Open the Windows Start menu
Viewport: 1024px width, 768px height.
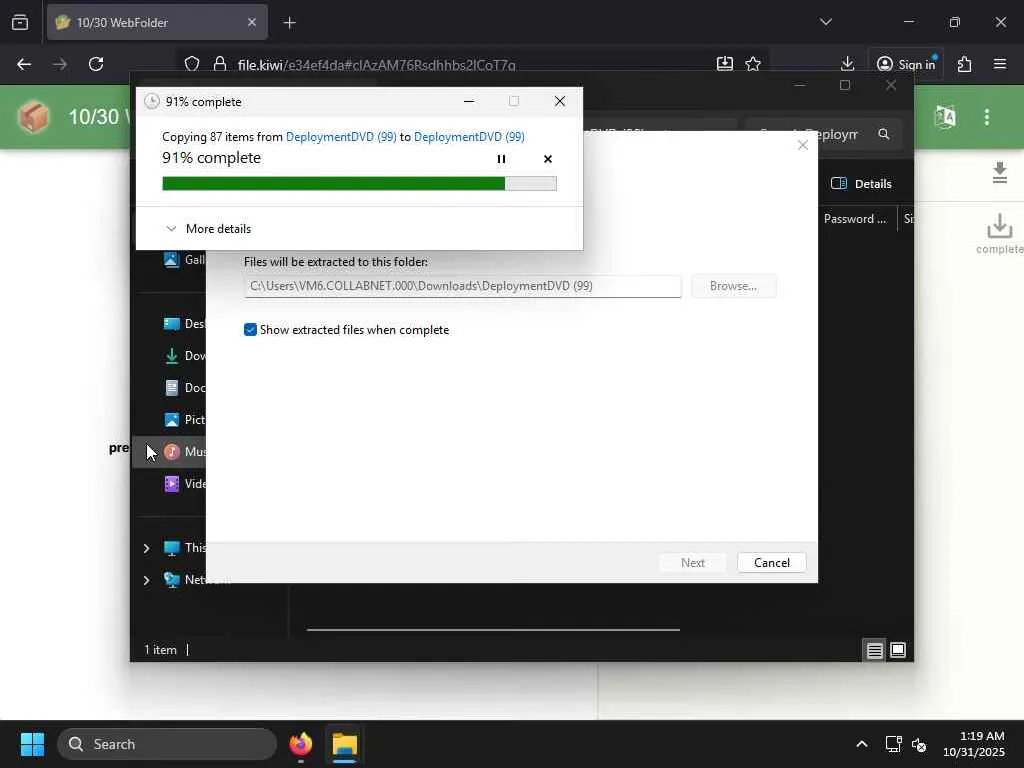(32, 744)
